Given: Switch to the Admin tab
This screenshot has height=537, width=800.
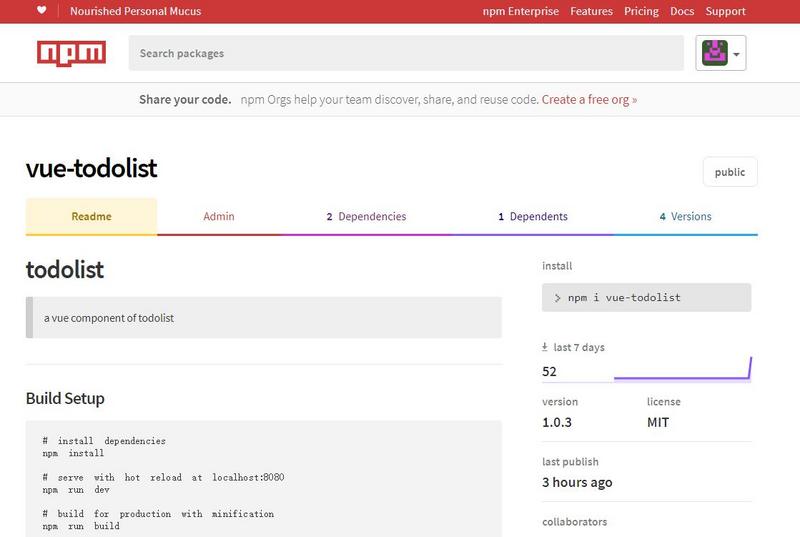Looking at the screenshot, I should pyautogui.click(x=219, y=216).
